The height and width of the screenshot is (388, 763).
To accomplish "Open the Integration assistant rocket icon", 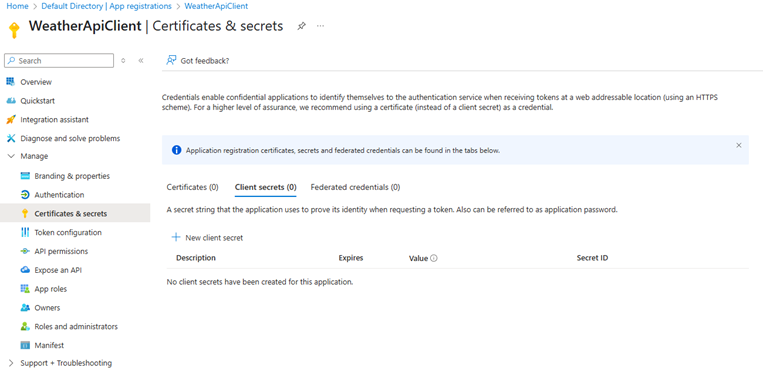I will (11, 119).
